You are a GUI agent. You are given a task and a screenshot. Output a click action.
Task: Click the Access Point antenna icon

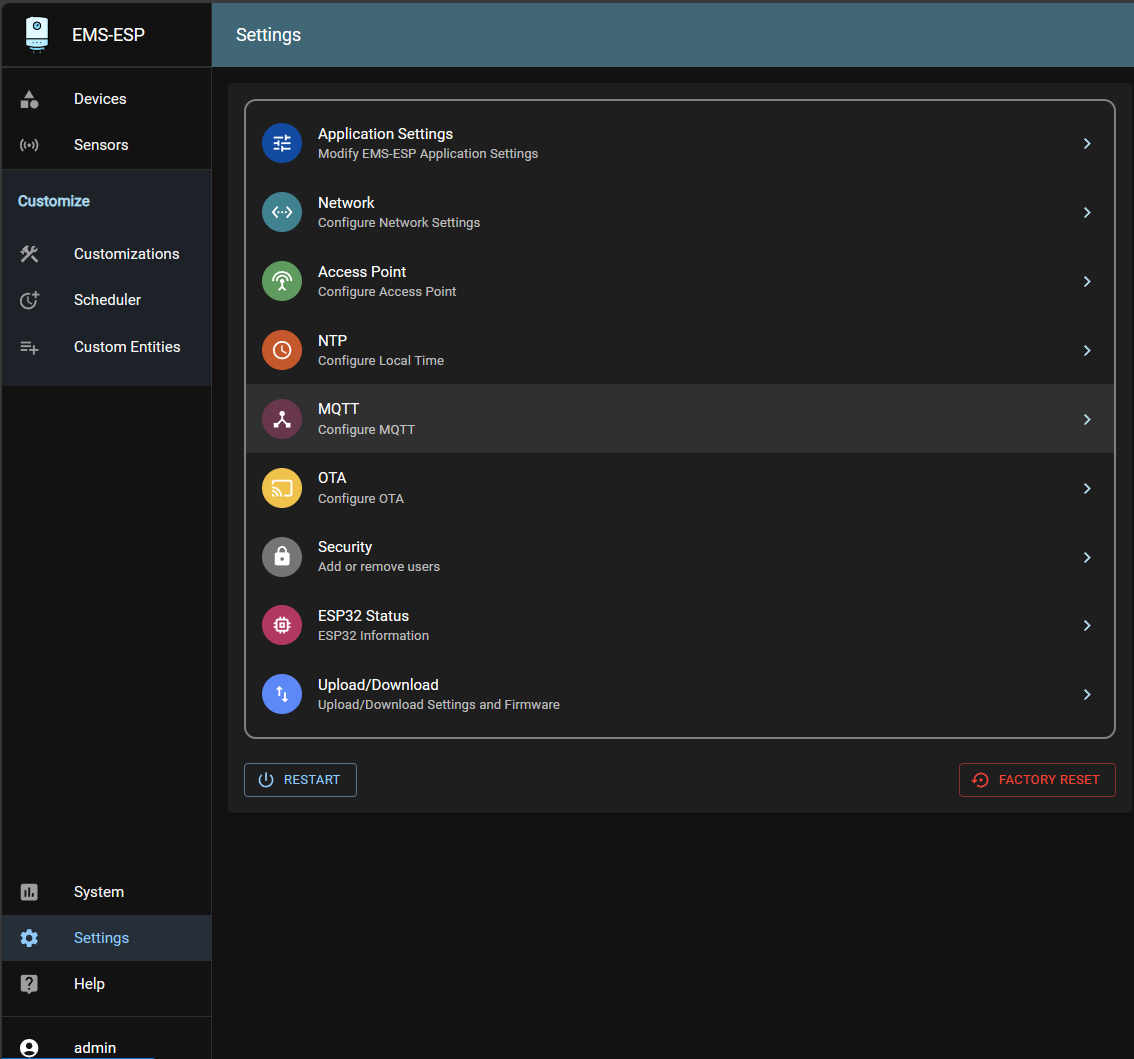(282, 281)
